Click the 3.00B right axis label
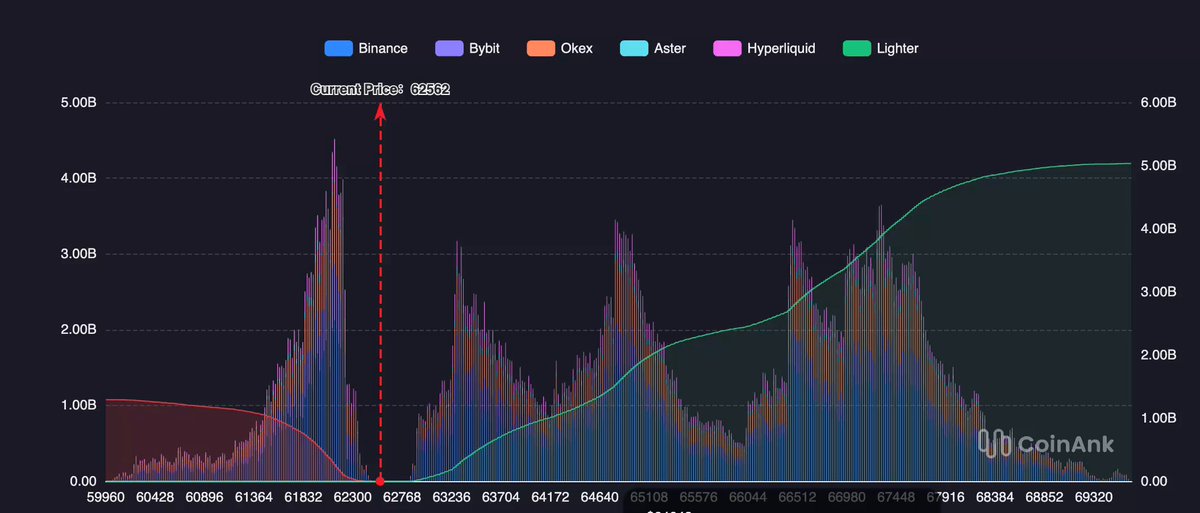Viewport: 1200px width, 513px height. (x=1159, y=292)
